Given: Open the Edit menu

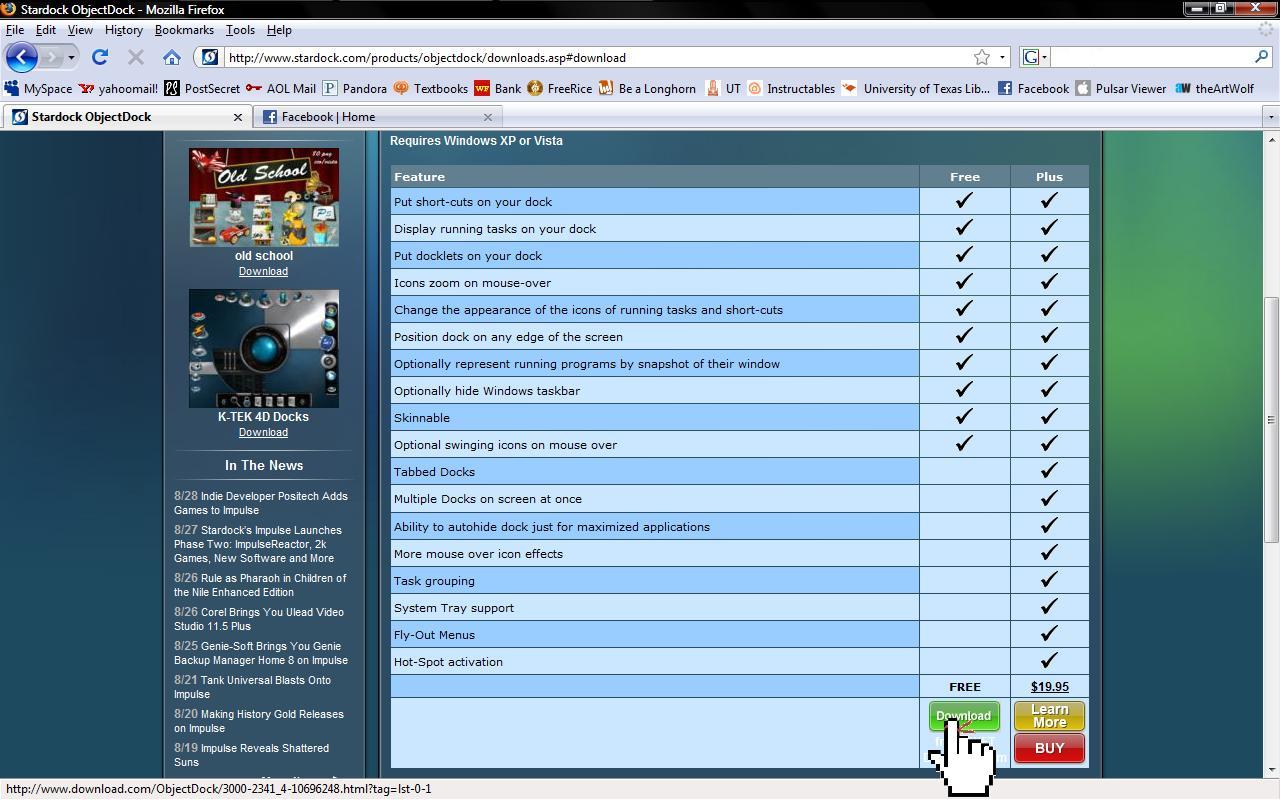Looking at the screenshot, I should coord(46,30).
